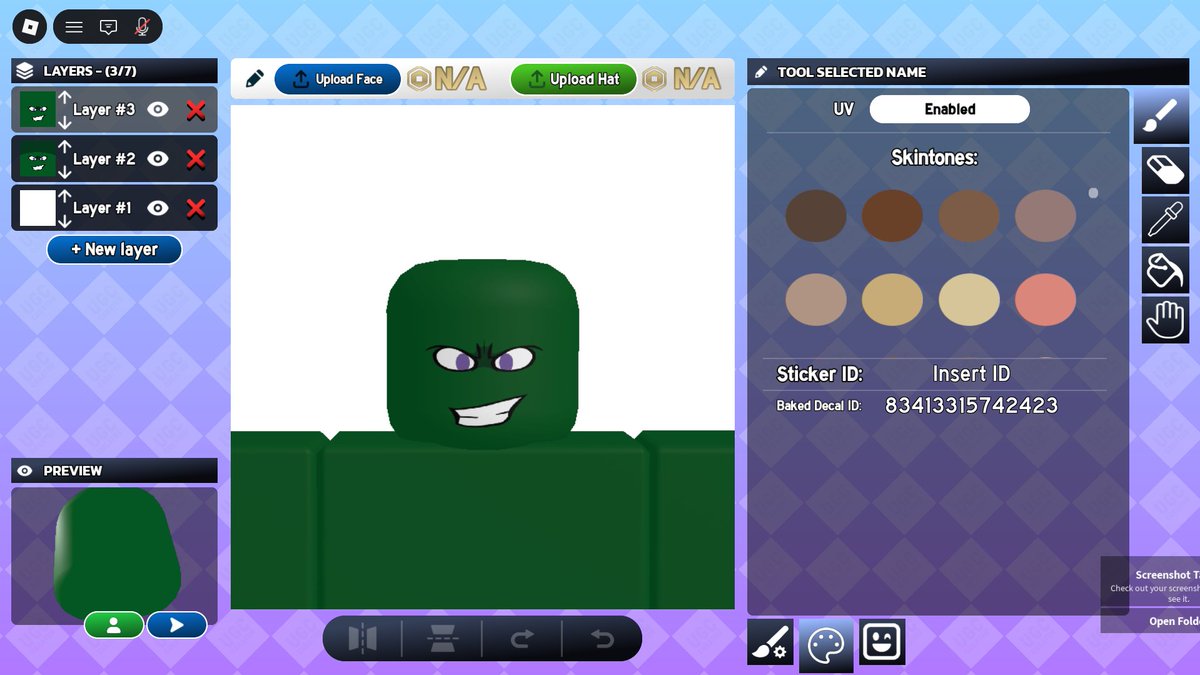Delete Layer #2 with red X
The height and width of the screenshot is (675, 1200).
pyautogui.click(x=196, y=159)
